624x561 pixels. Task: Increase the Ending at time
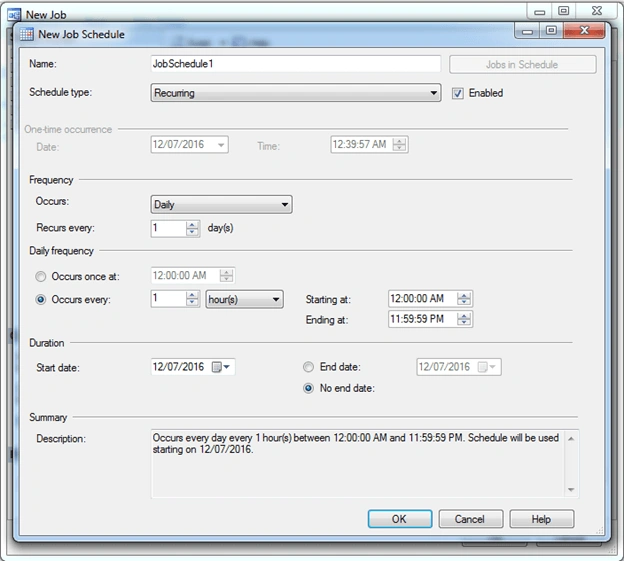point(464,316)
